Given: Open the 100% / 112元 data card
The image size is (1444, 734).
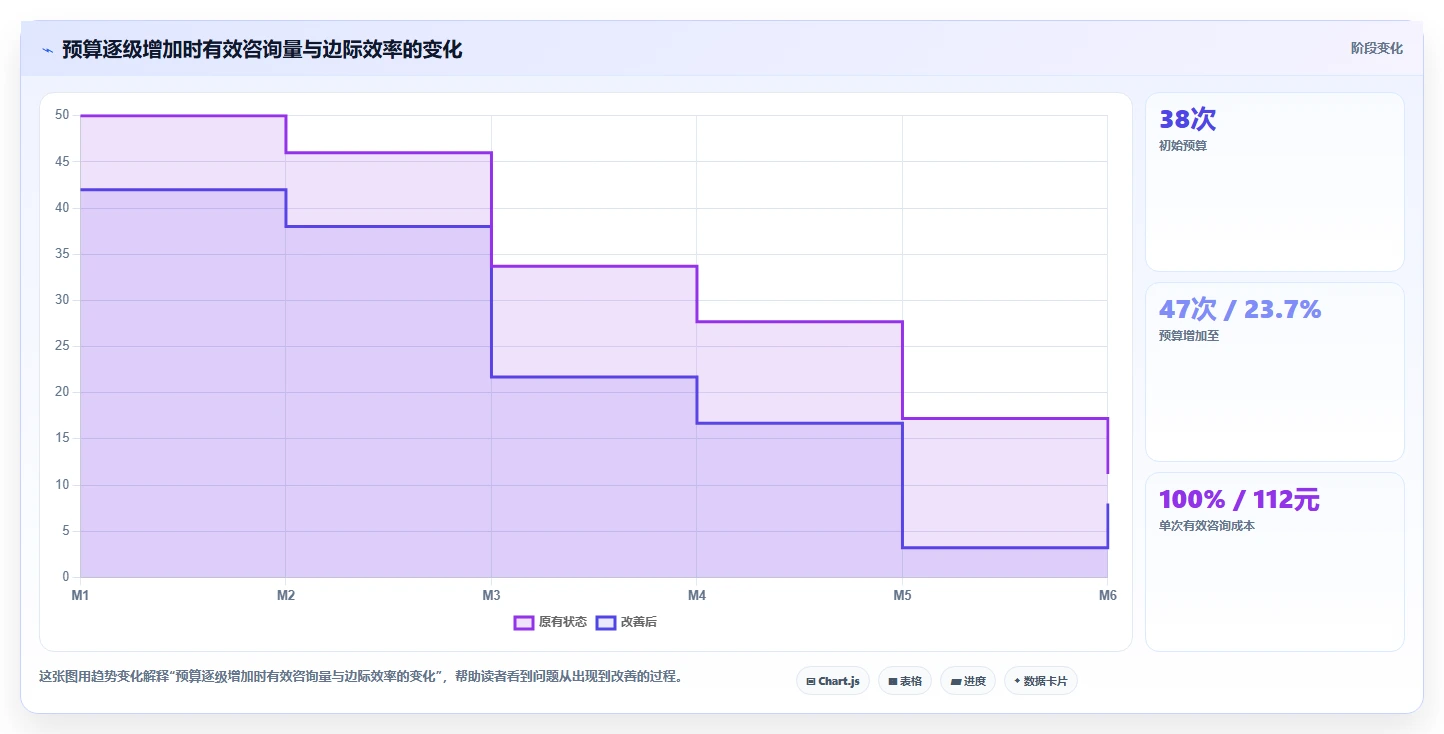Looking at the screenshot, I should pos(1275,562).
